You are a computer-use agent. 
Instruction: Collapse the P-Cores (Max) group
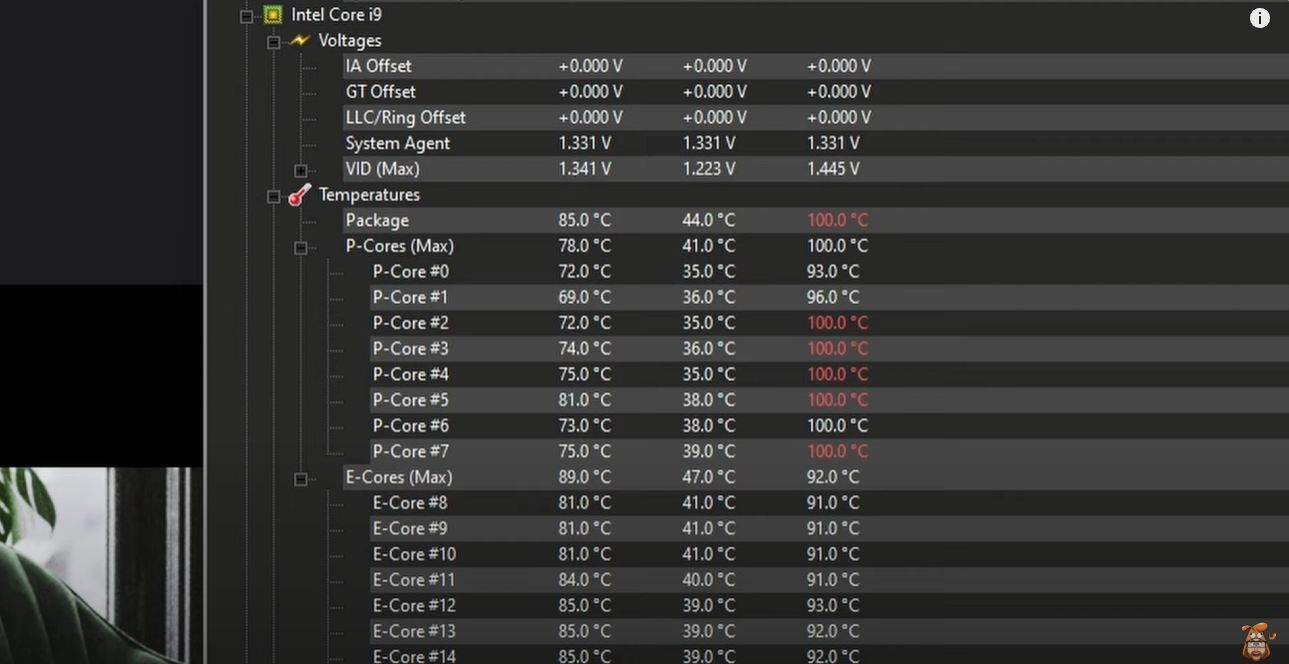(x=300, y=247)
